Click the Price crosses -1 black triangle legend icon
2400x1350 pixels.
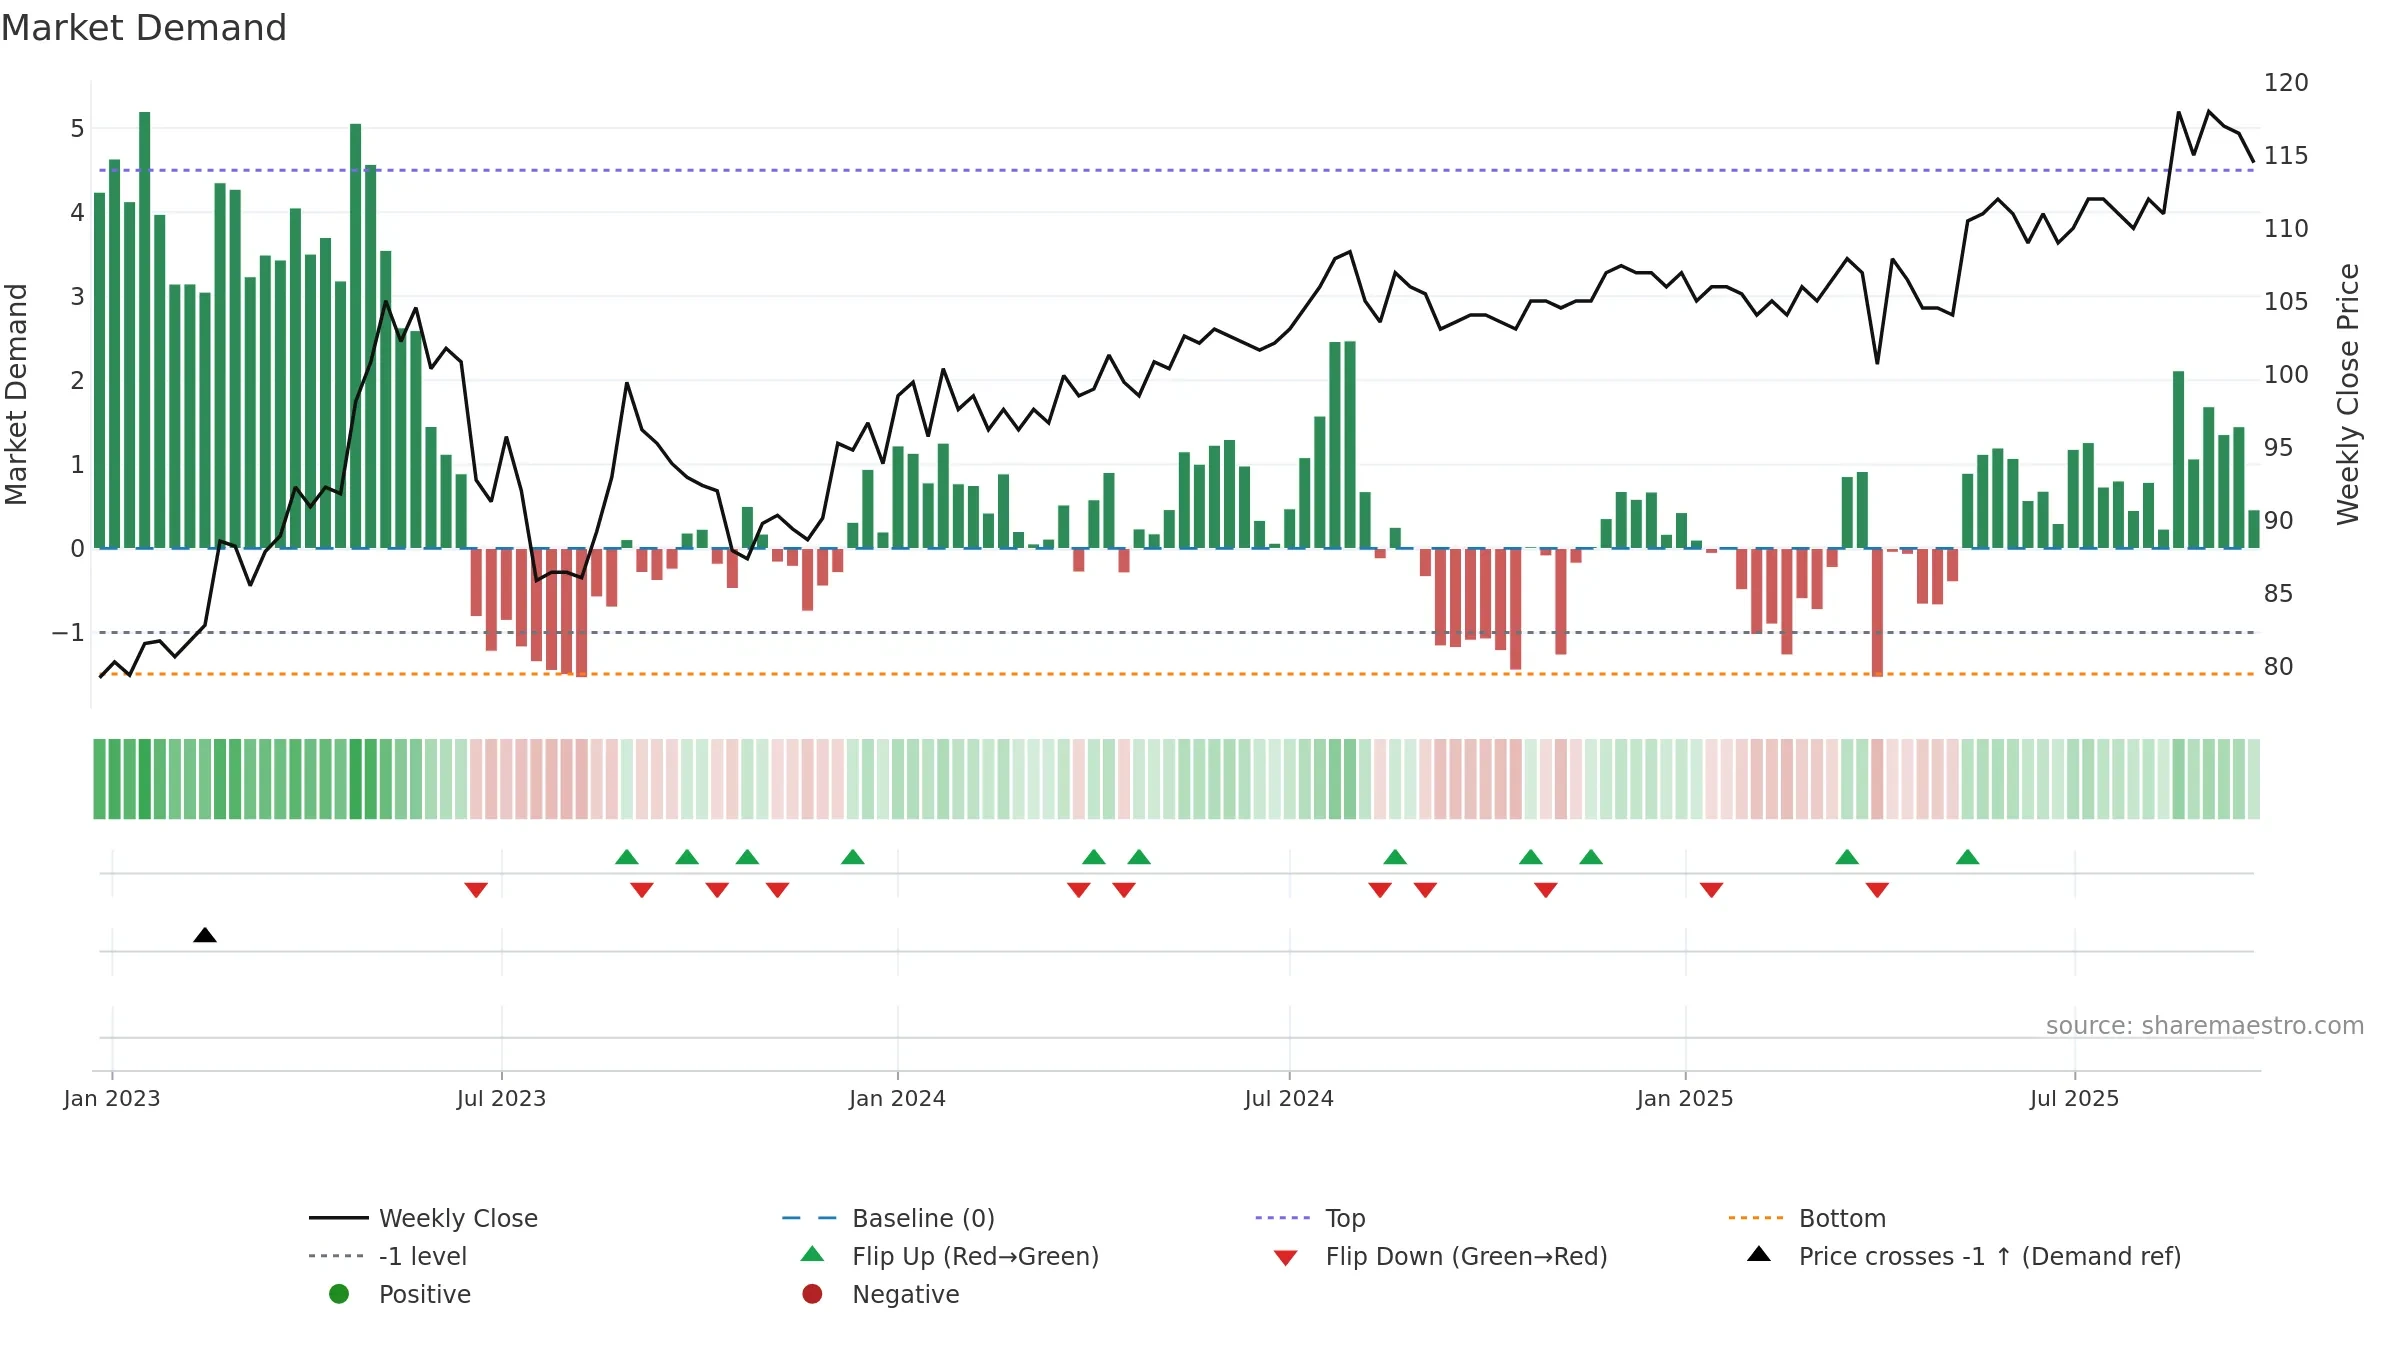(1759, 1254)
